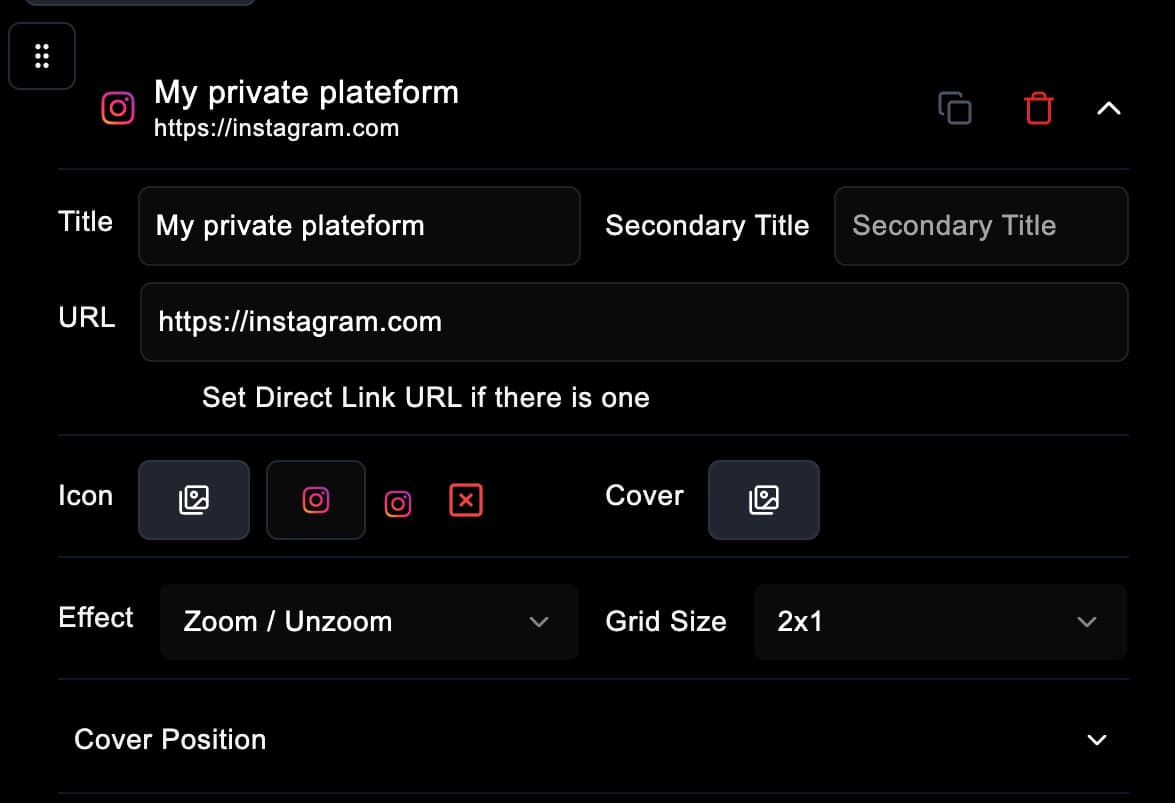The height and width of the screenshot is (803, 1175).
Task: Delete the link with the red trash icon
Action: [x=1039, y=108]
